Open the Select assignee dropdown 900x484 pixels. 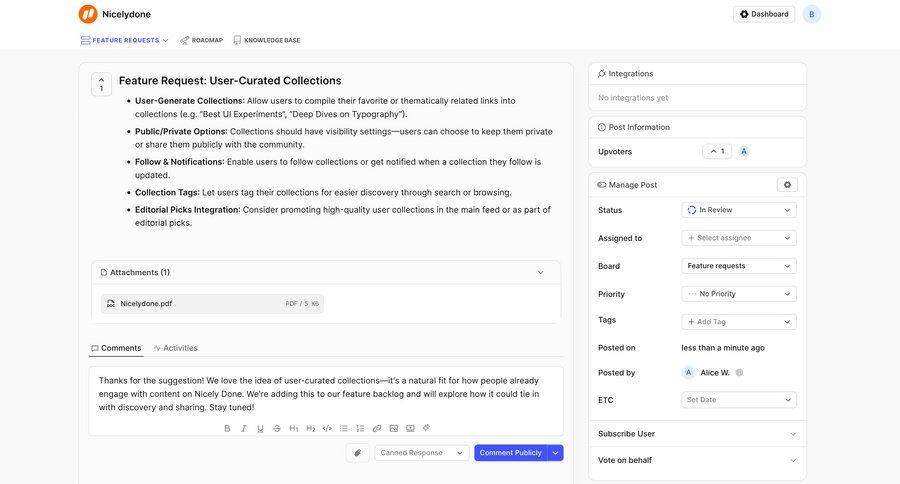tap(739, 238)
